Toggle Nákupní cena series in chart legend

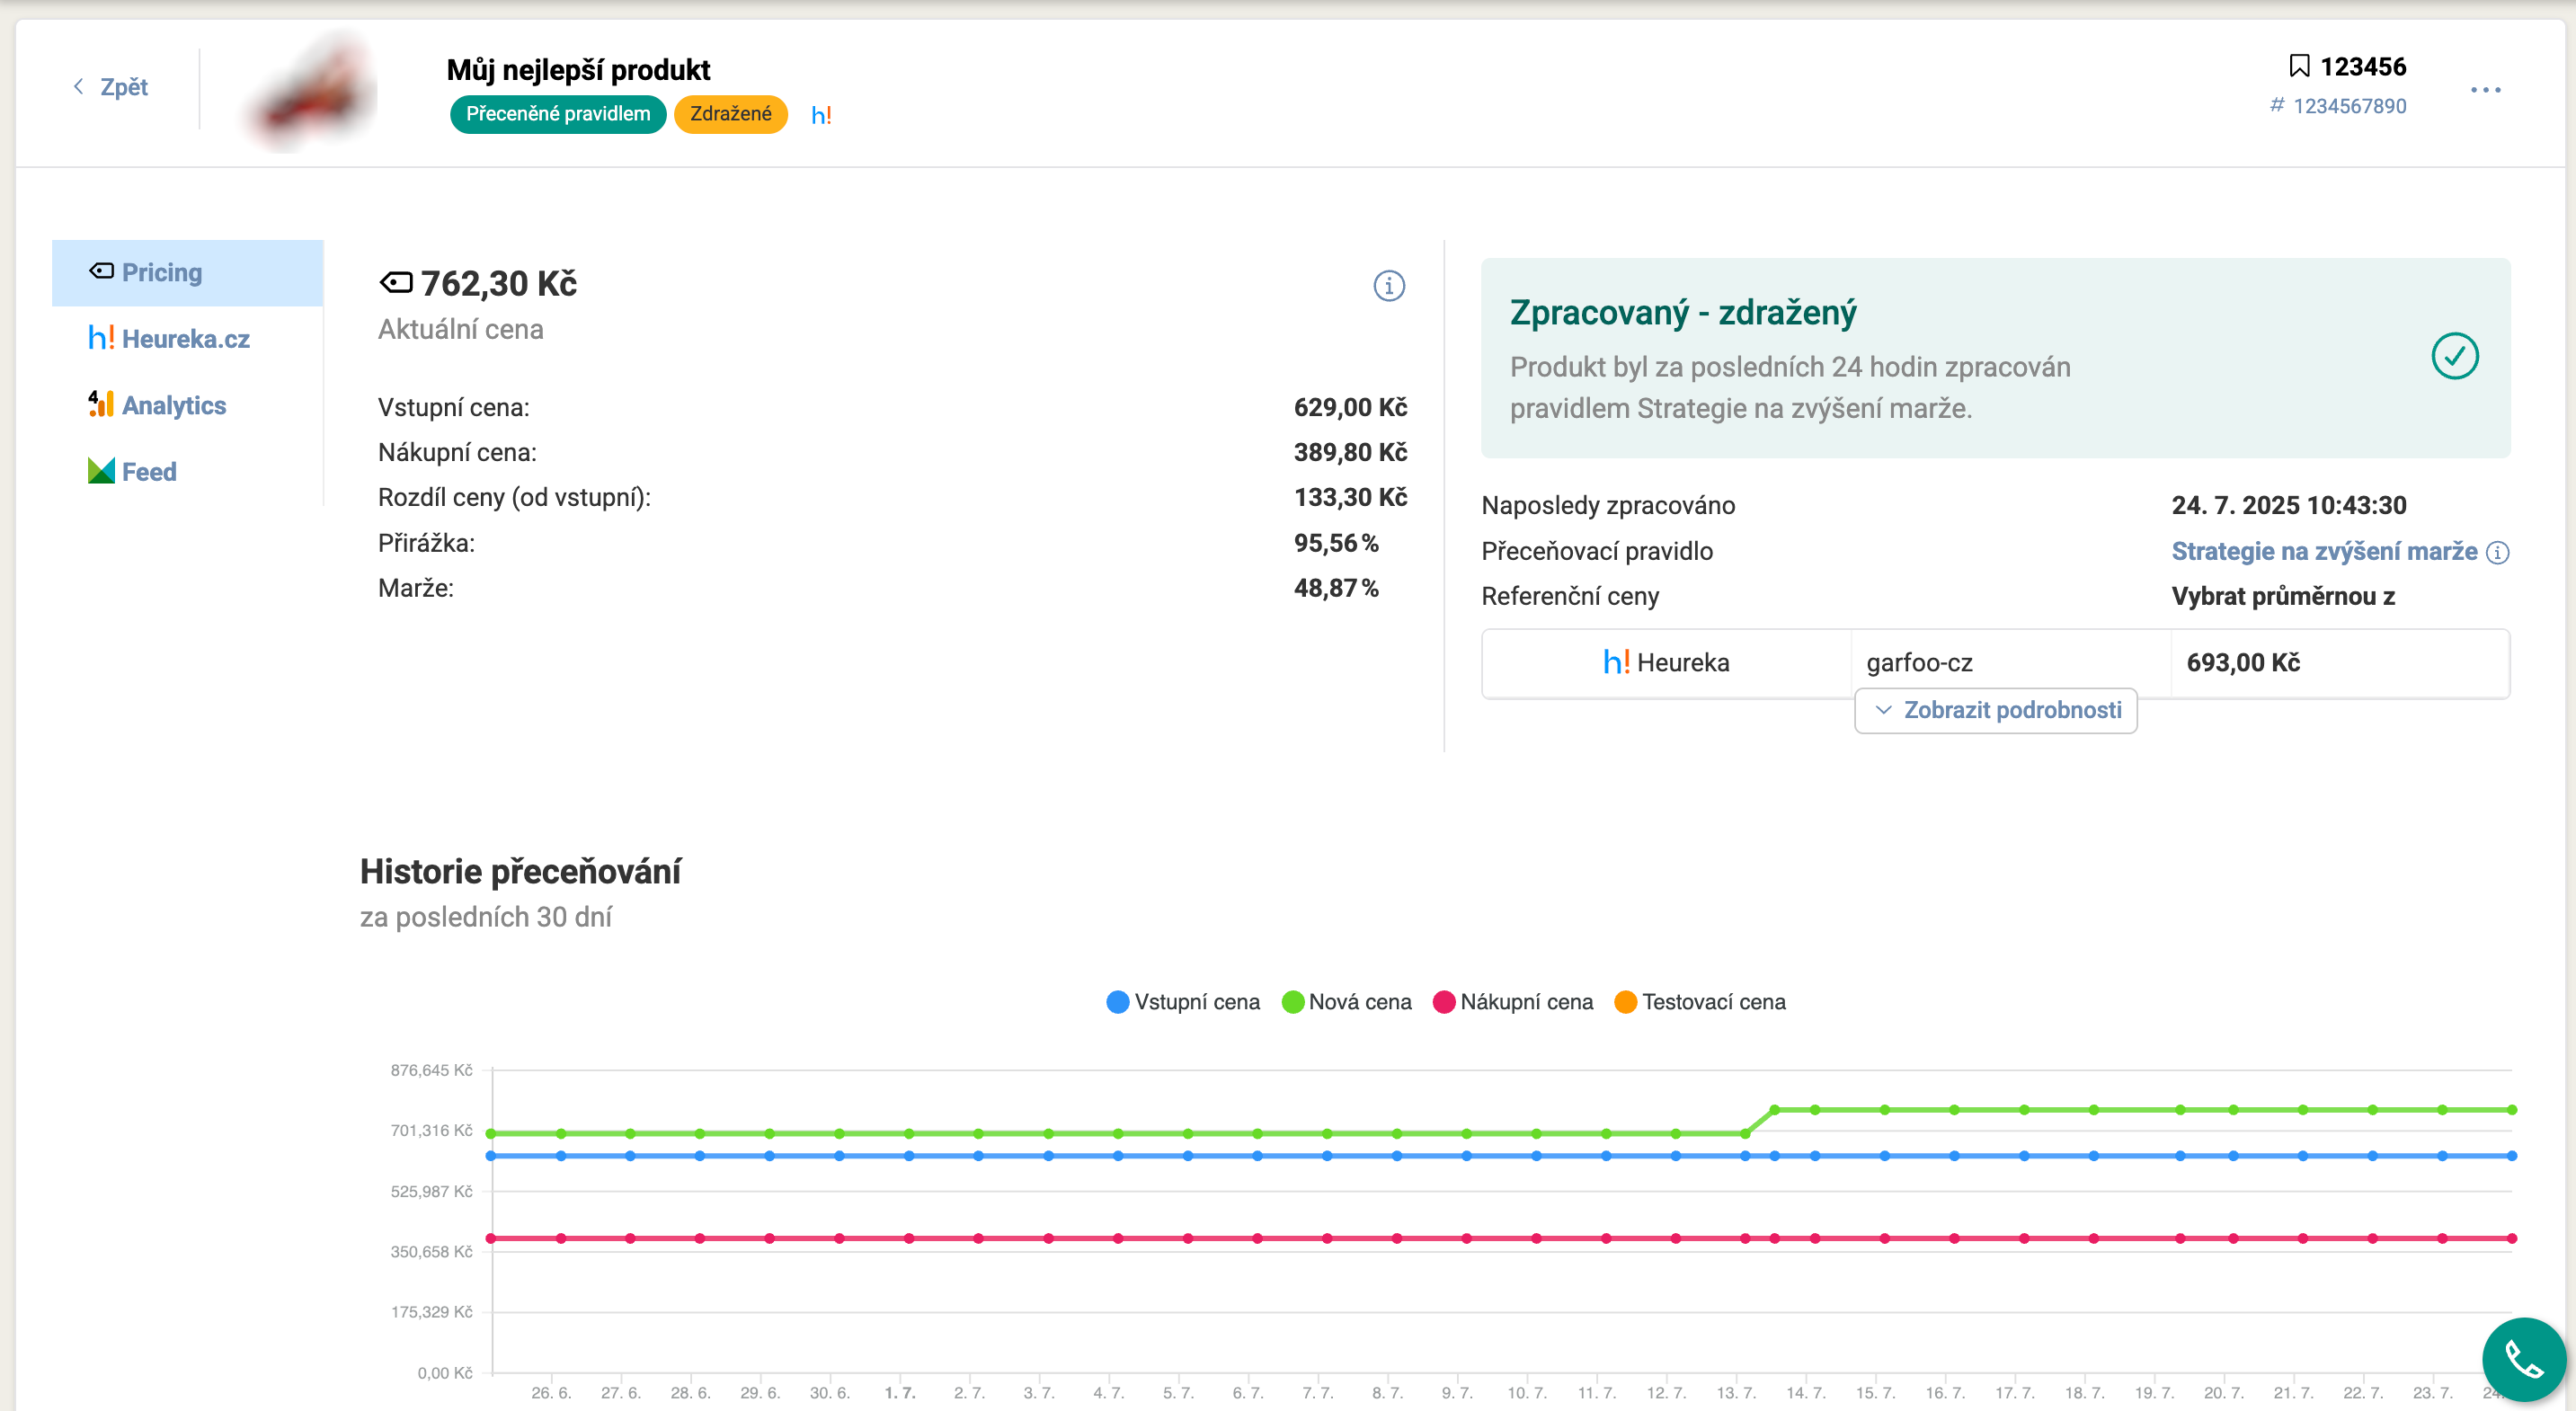(x=1512, y=1002)
